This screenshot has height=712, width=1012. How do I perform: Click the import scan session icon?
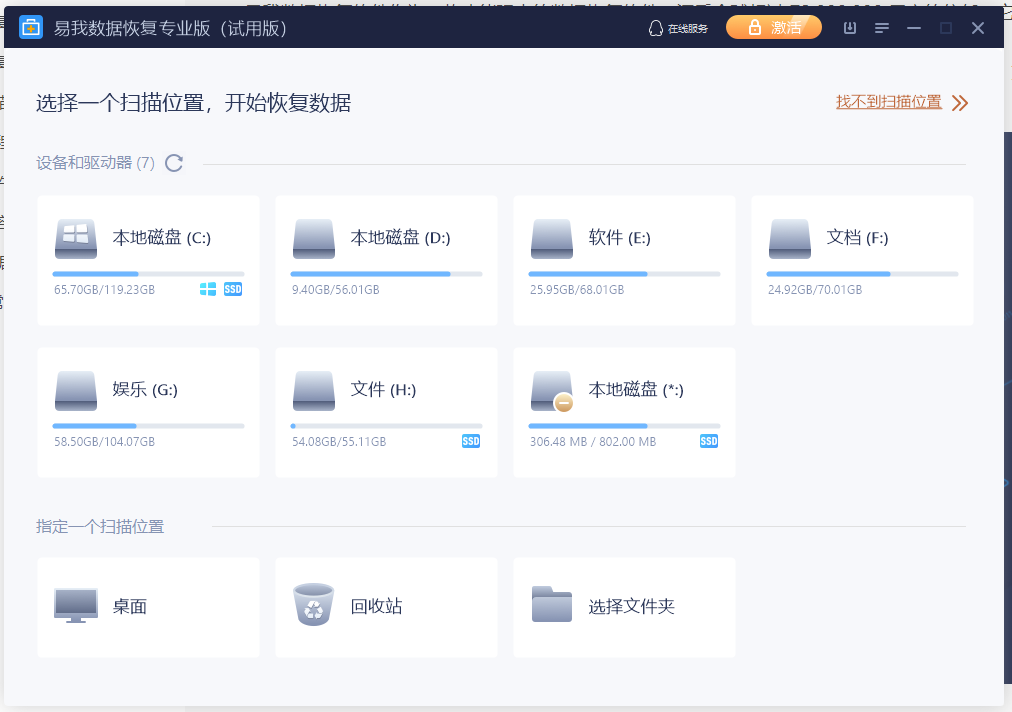point(850,28)
